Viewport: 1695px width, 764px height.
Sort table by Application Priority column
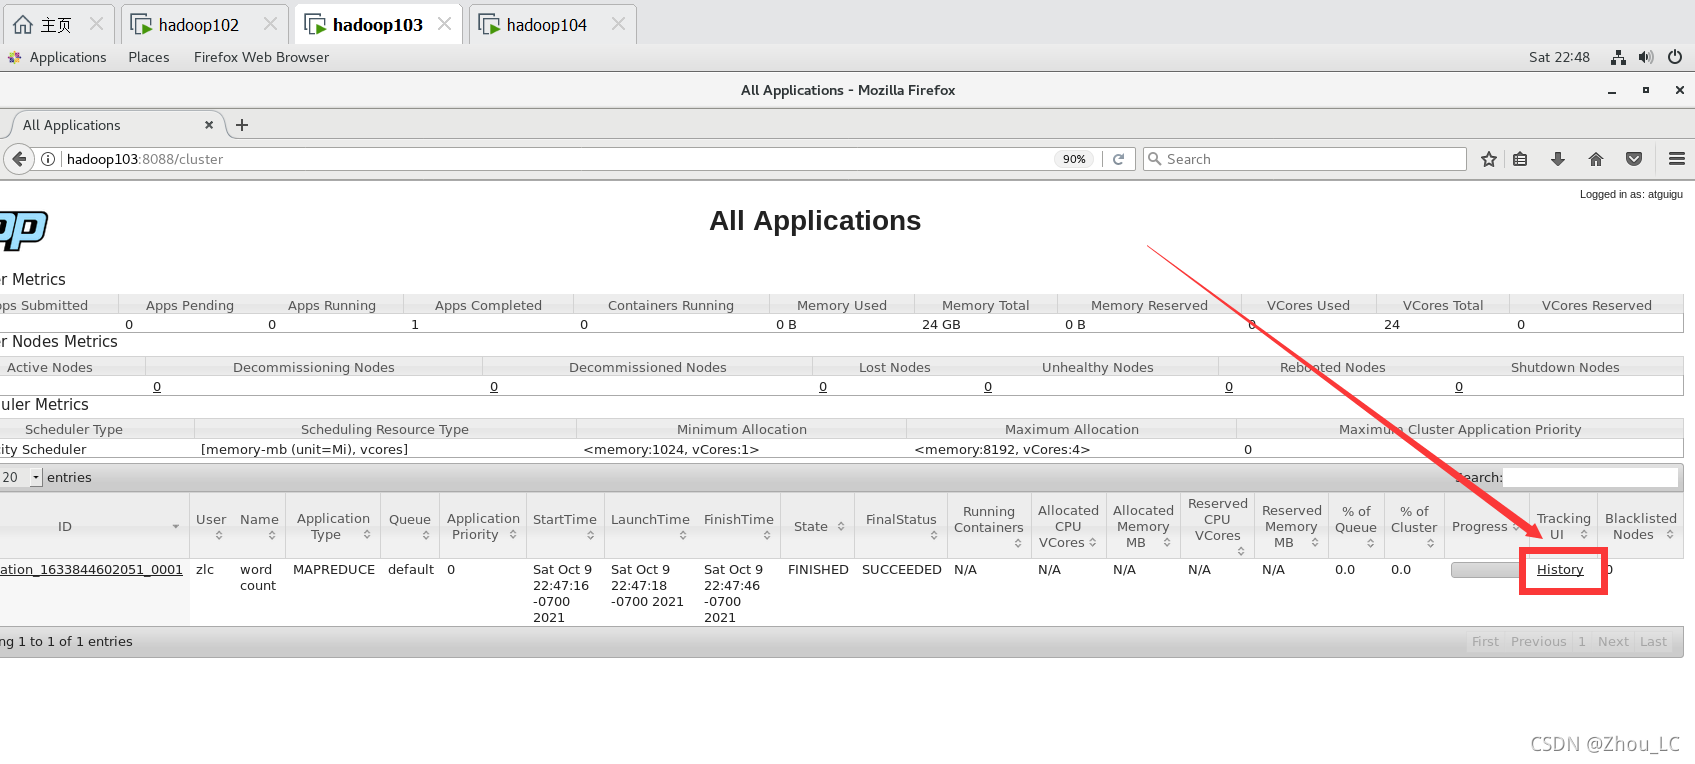[483, 526]
